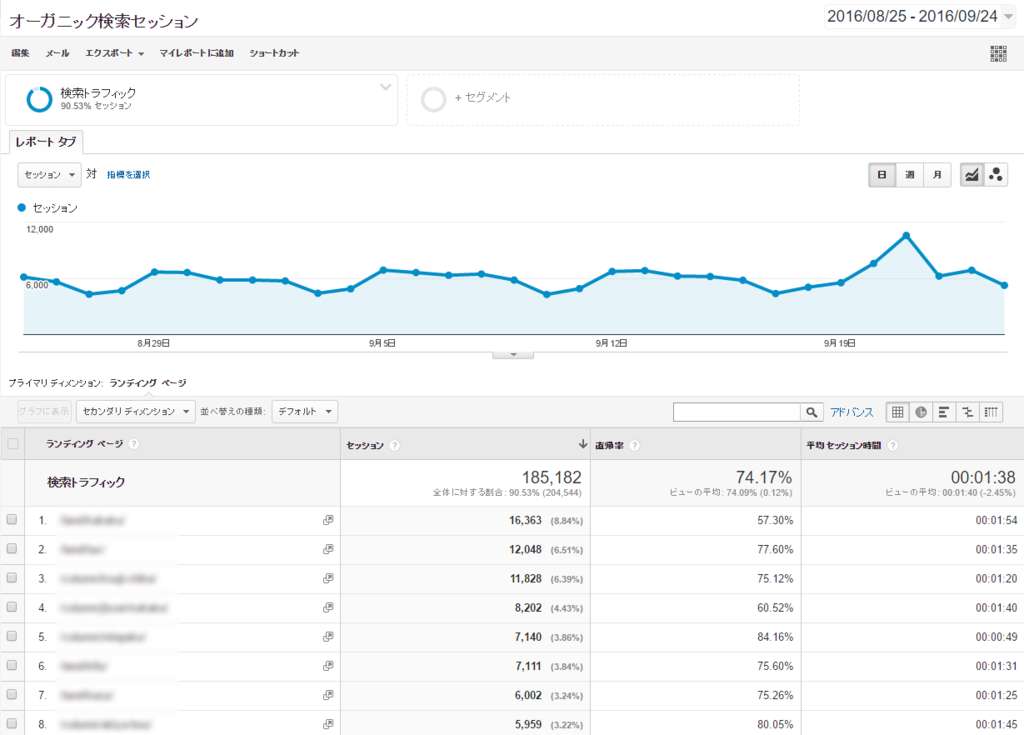Open the デフォルト sort type dropdown
This screenshot has height=735, width=1024.
(x=304, y=412)
